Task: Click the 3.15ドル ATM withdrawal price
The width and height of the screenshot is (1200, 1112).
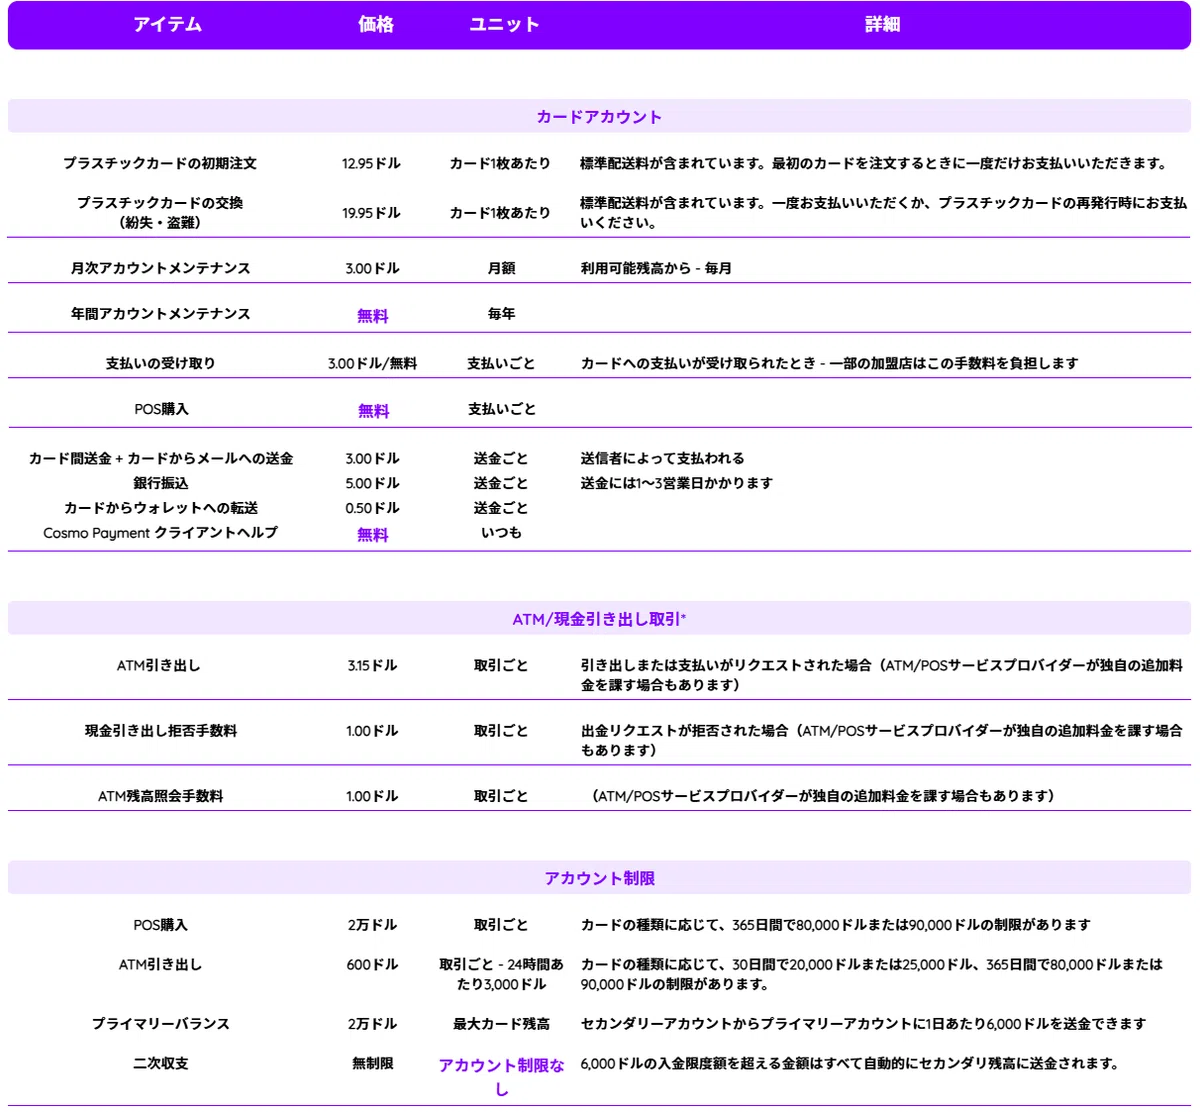Action: (372, 665)
